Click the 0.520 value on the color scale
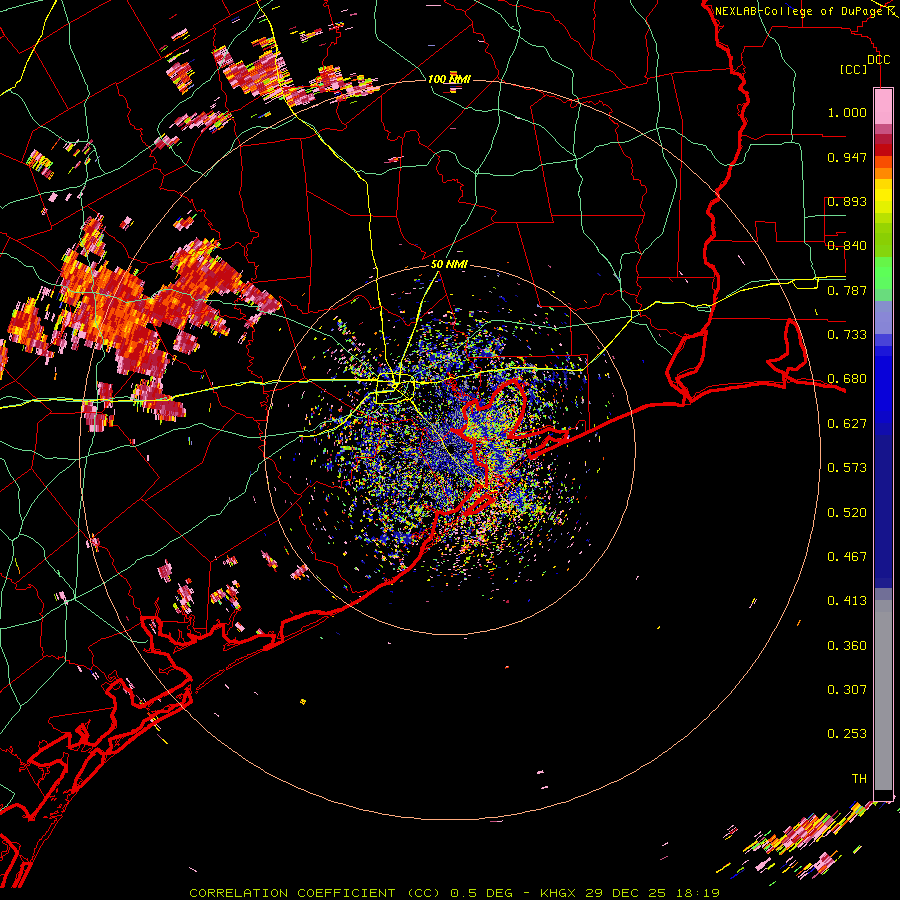This screenshot has height=900, width=900. pyautogui.click(x=847, y=513)
